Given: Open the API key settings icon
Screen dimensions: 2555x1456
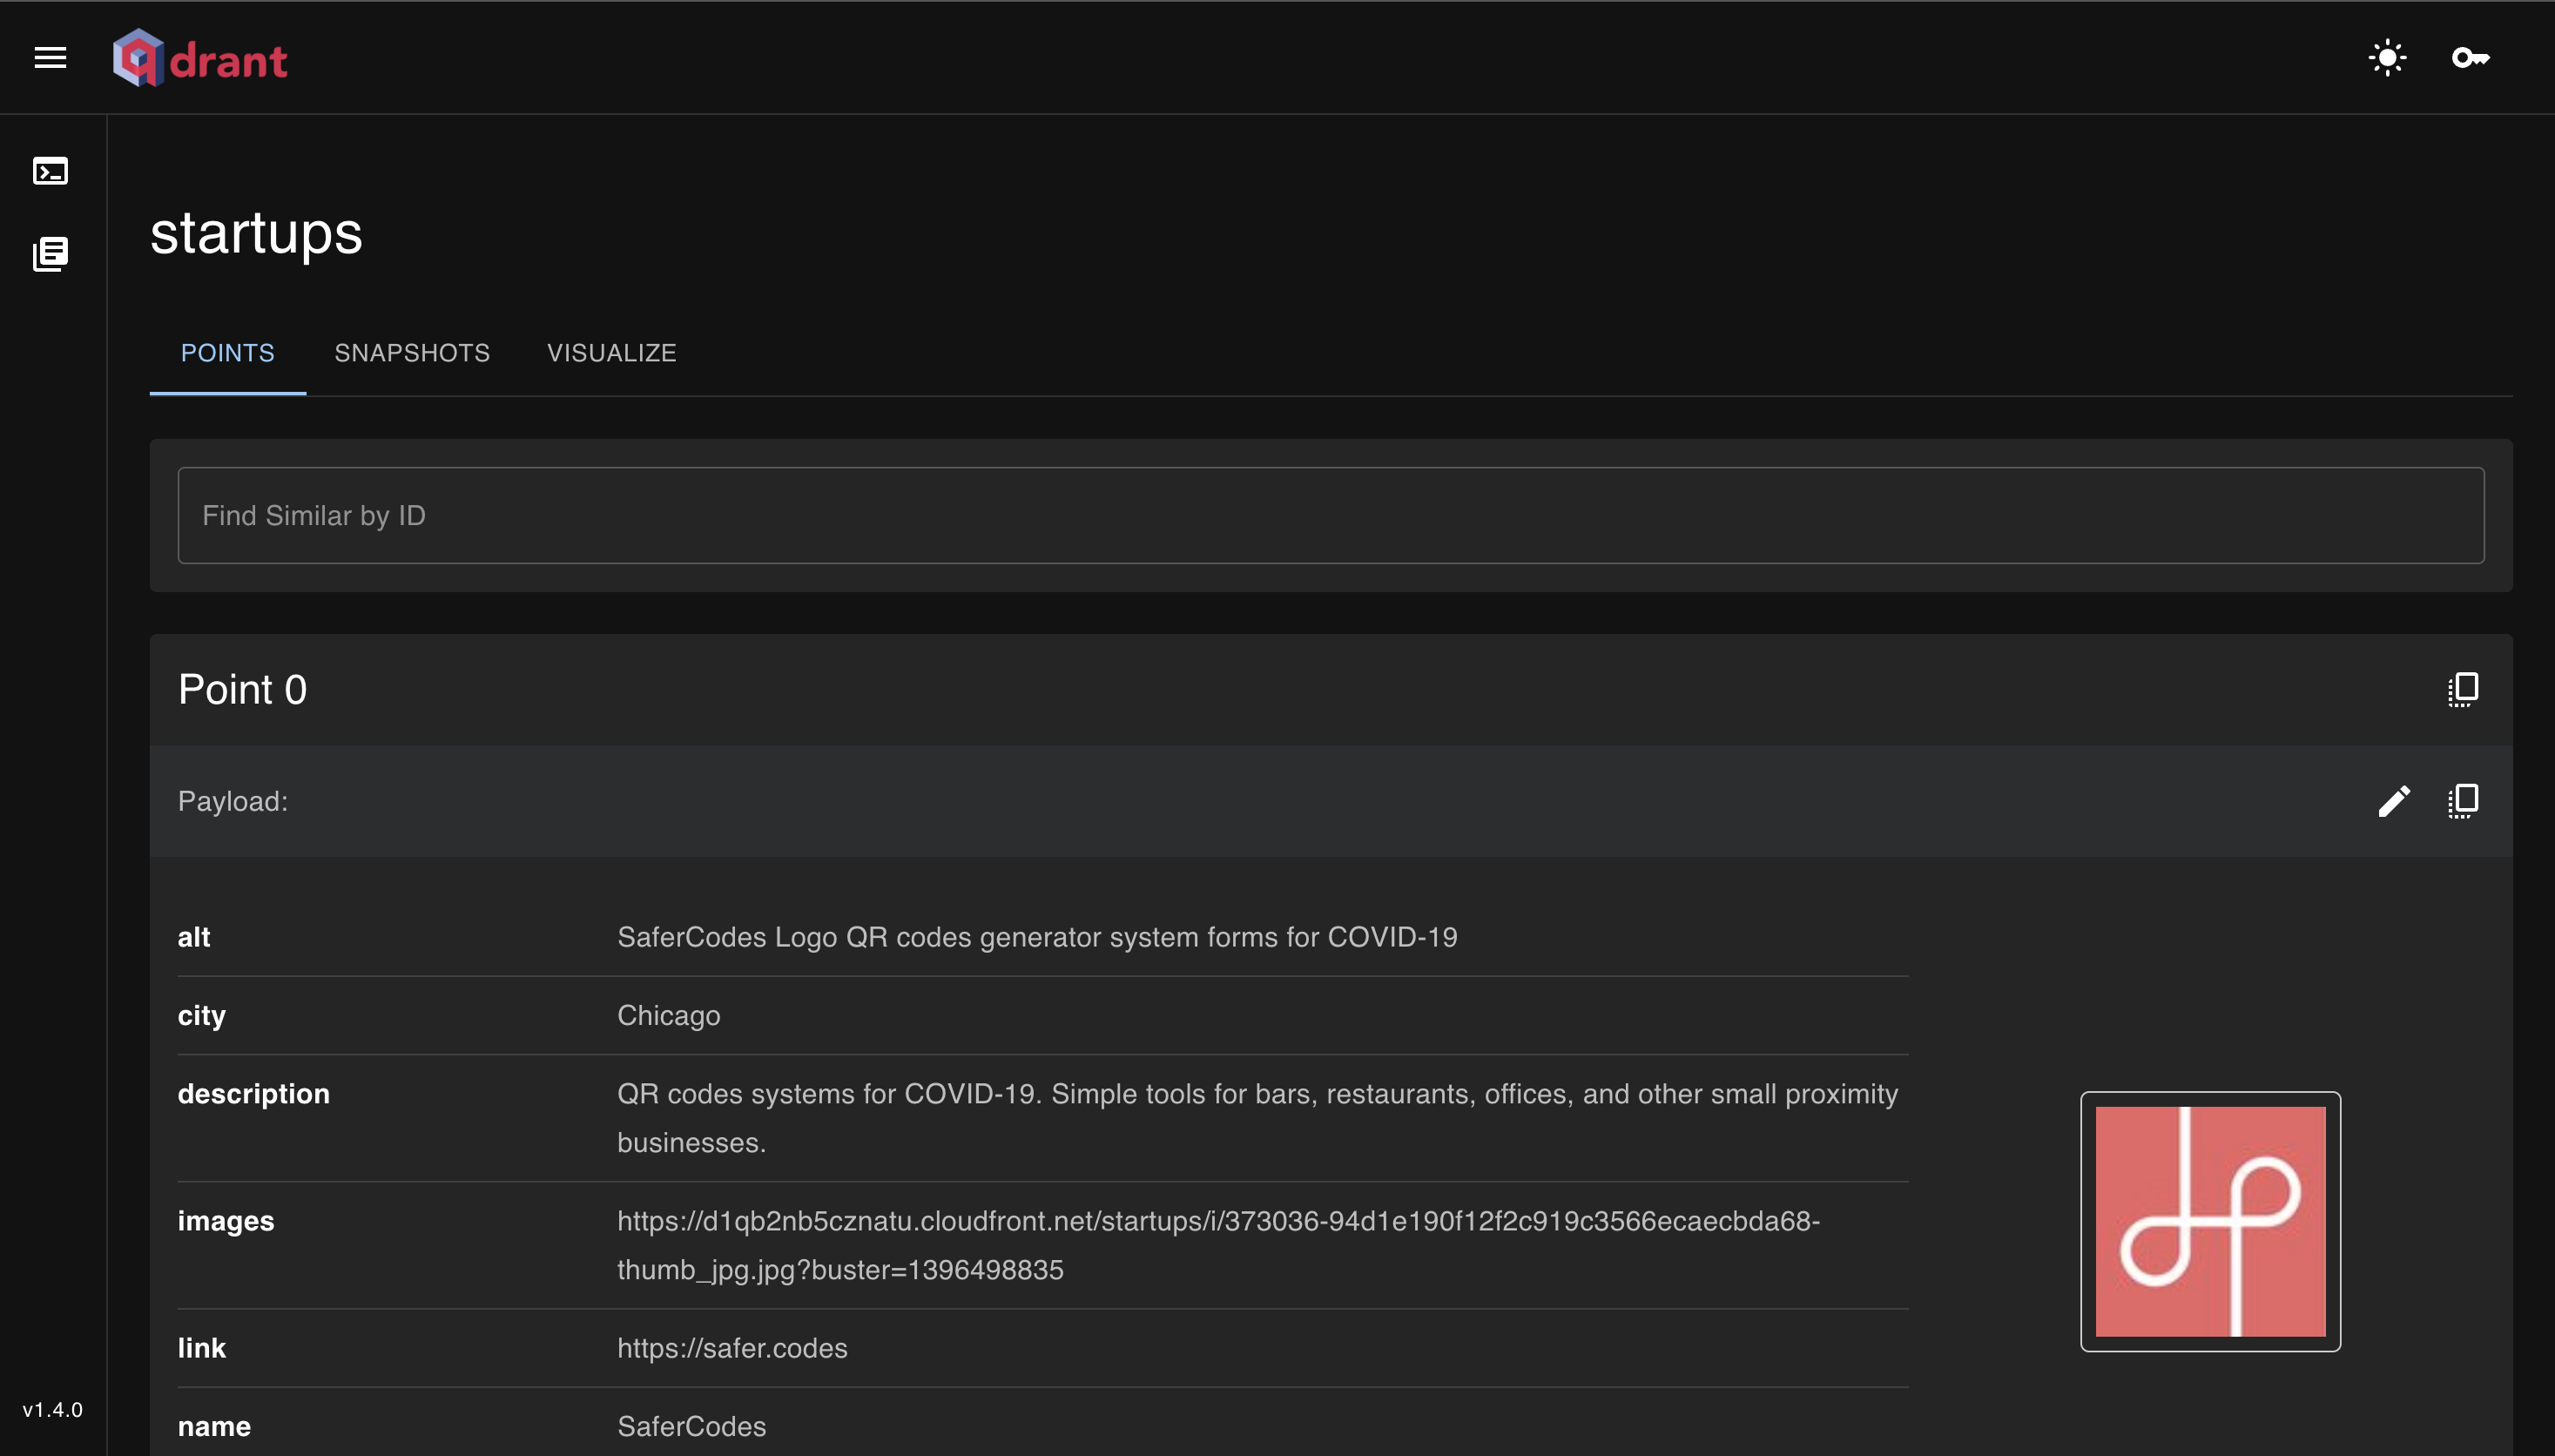Looking at the screenshot, I should tap(2470, 58).
